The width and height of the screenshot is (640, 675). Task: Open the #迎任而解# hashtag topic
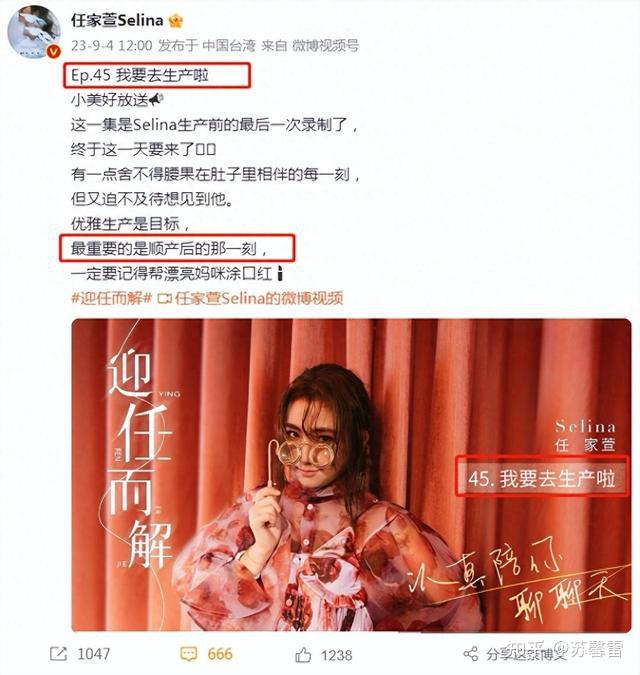pos(111,298)
